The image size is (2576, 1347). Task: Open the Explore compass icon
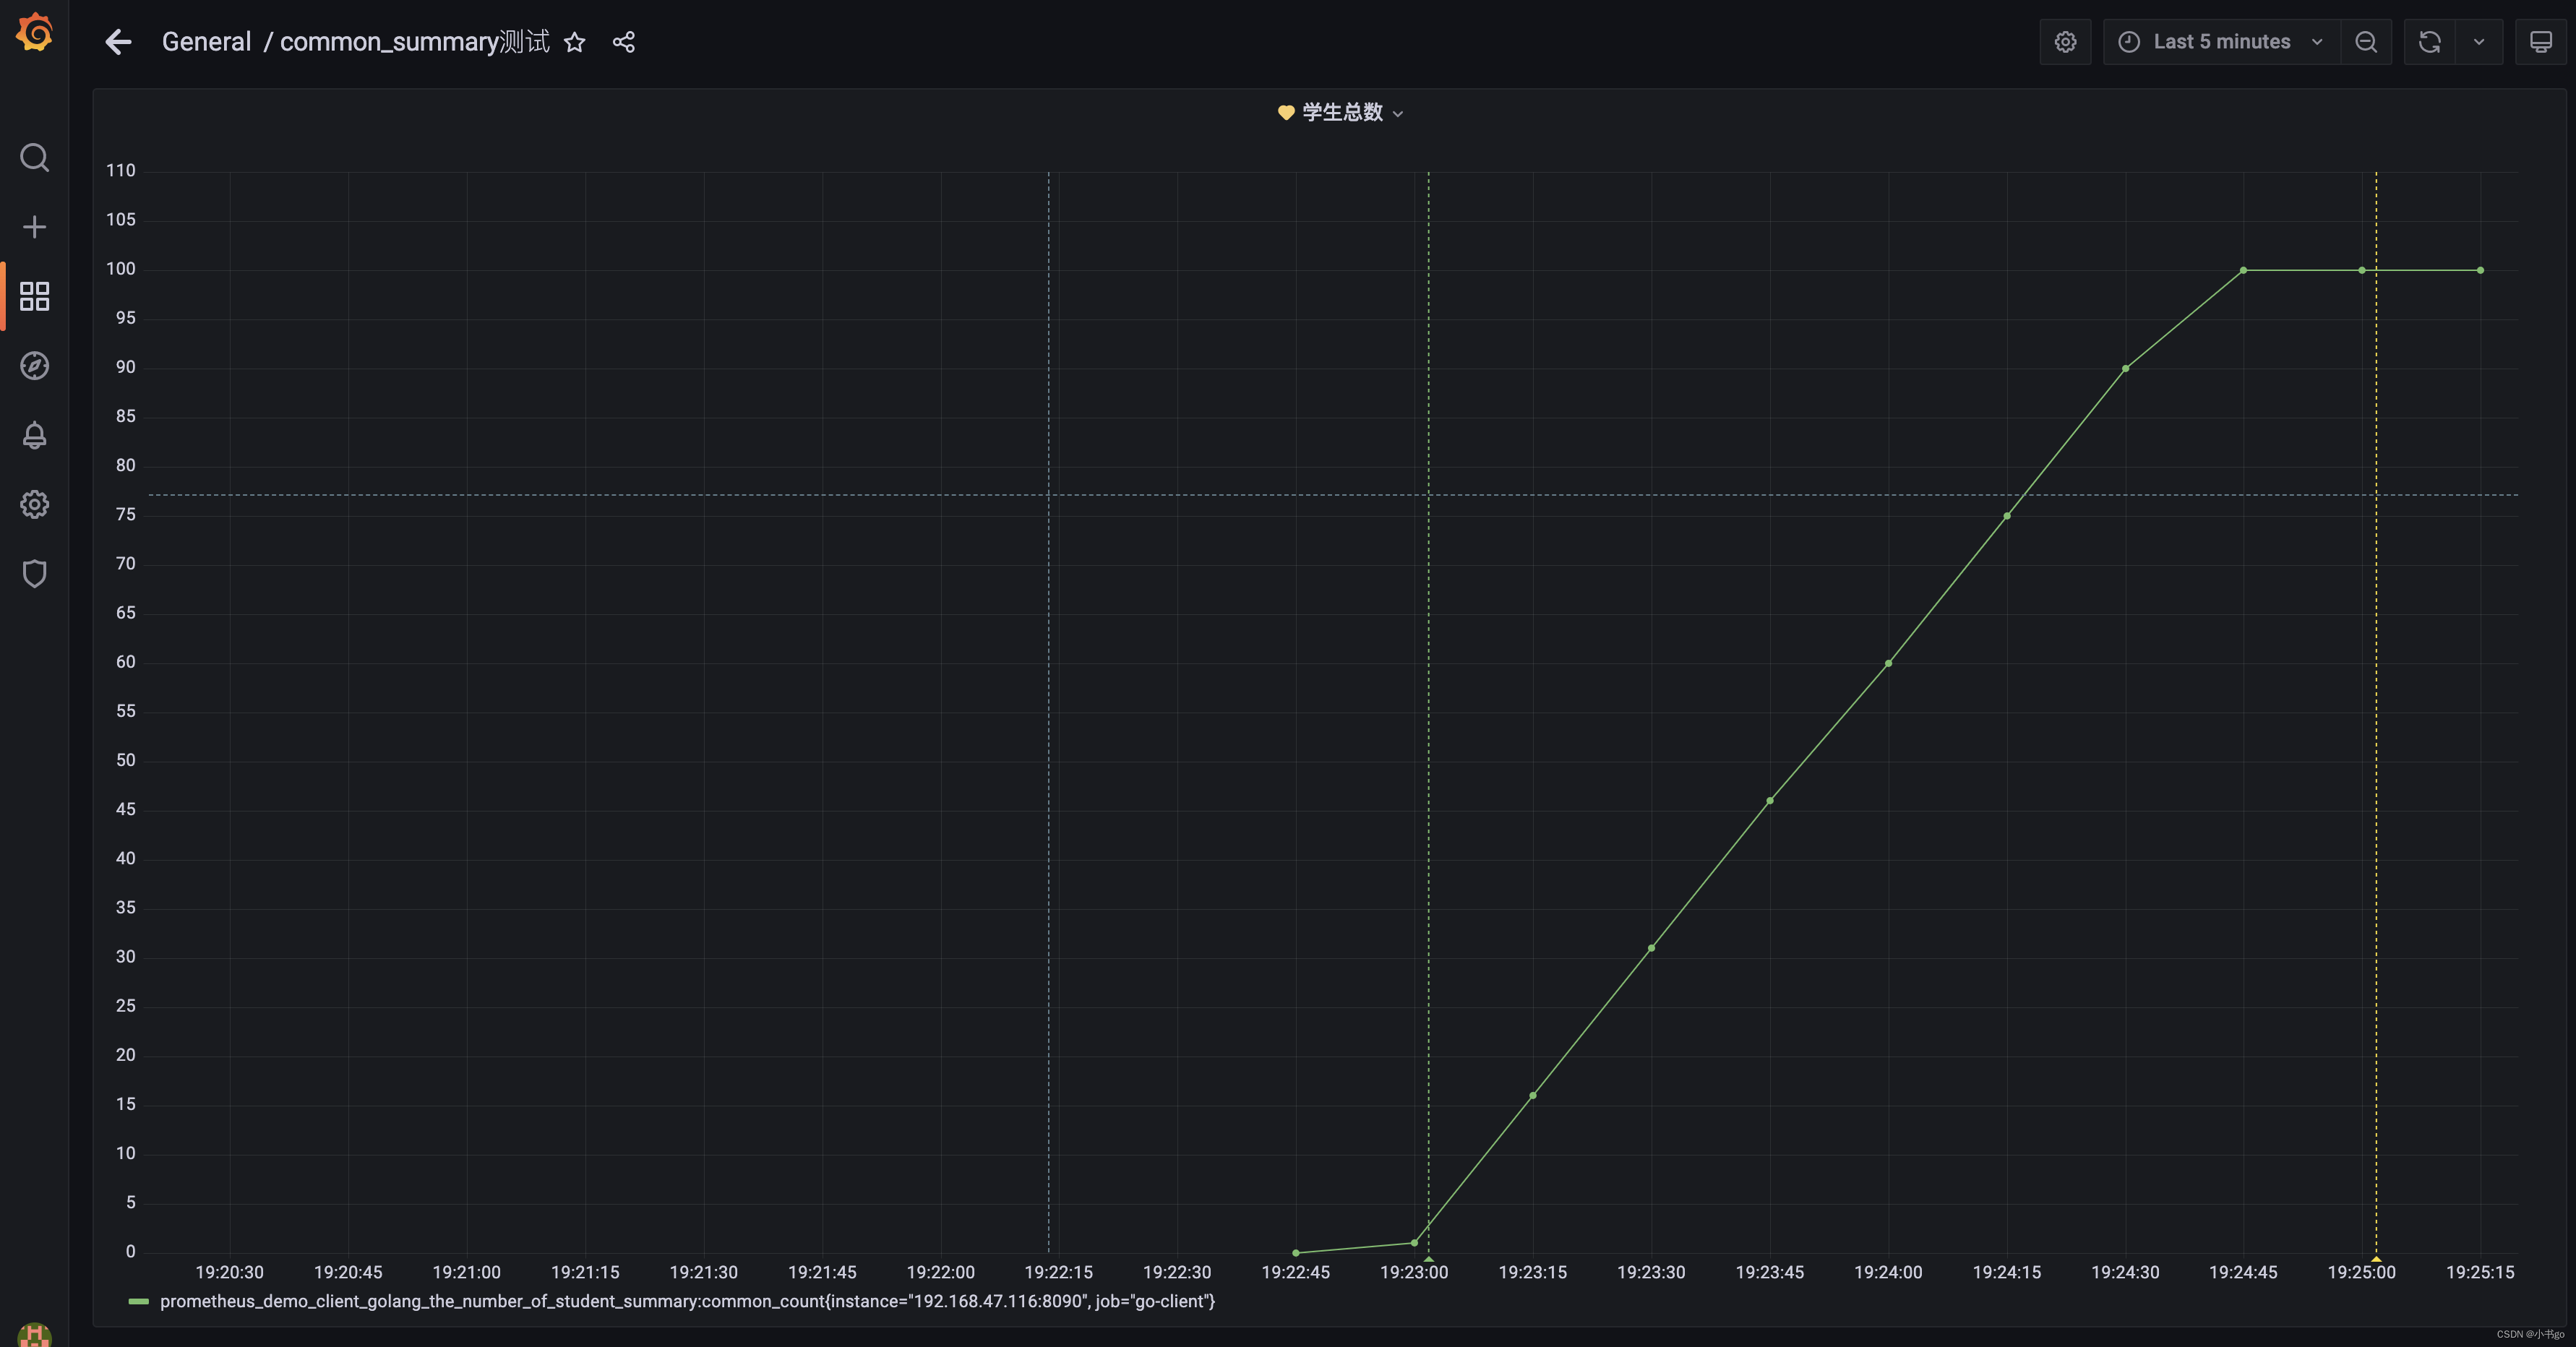point(35,366)
